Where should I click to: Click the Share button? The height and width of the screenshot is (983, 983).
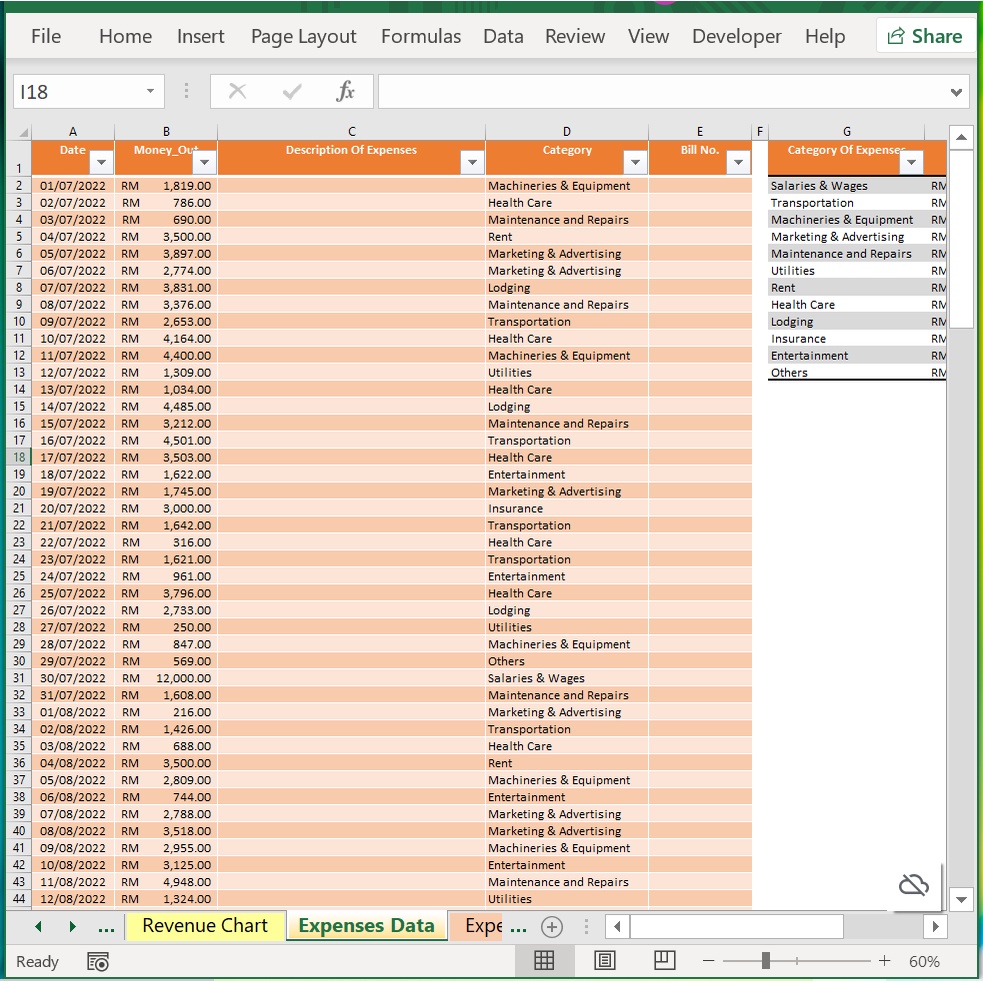pos(925,37)
